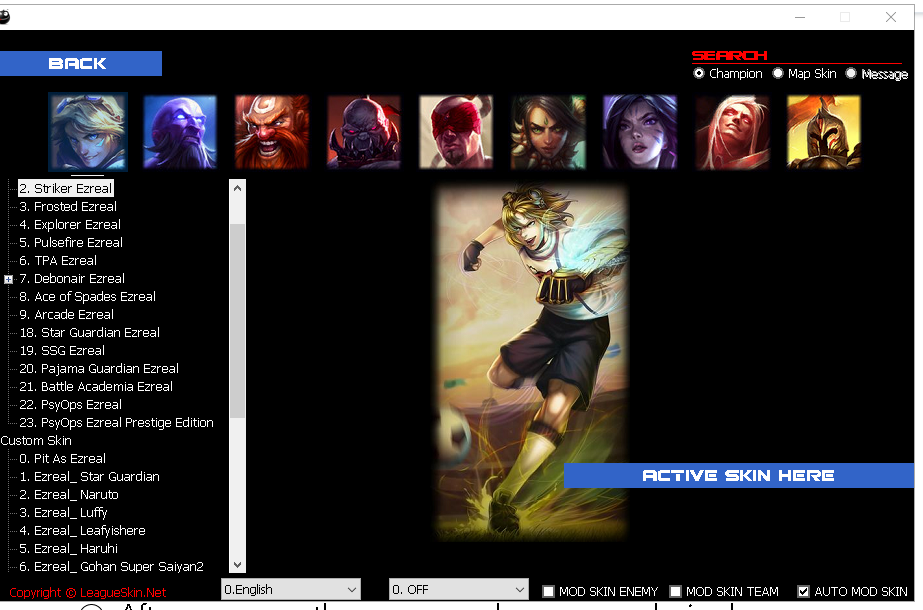Select the Ezreal champion portrait

point(88,132)
